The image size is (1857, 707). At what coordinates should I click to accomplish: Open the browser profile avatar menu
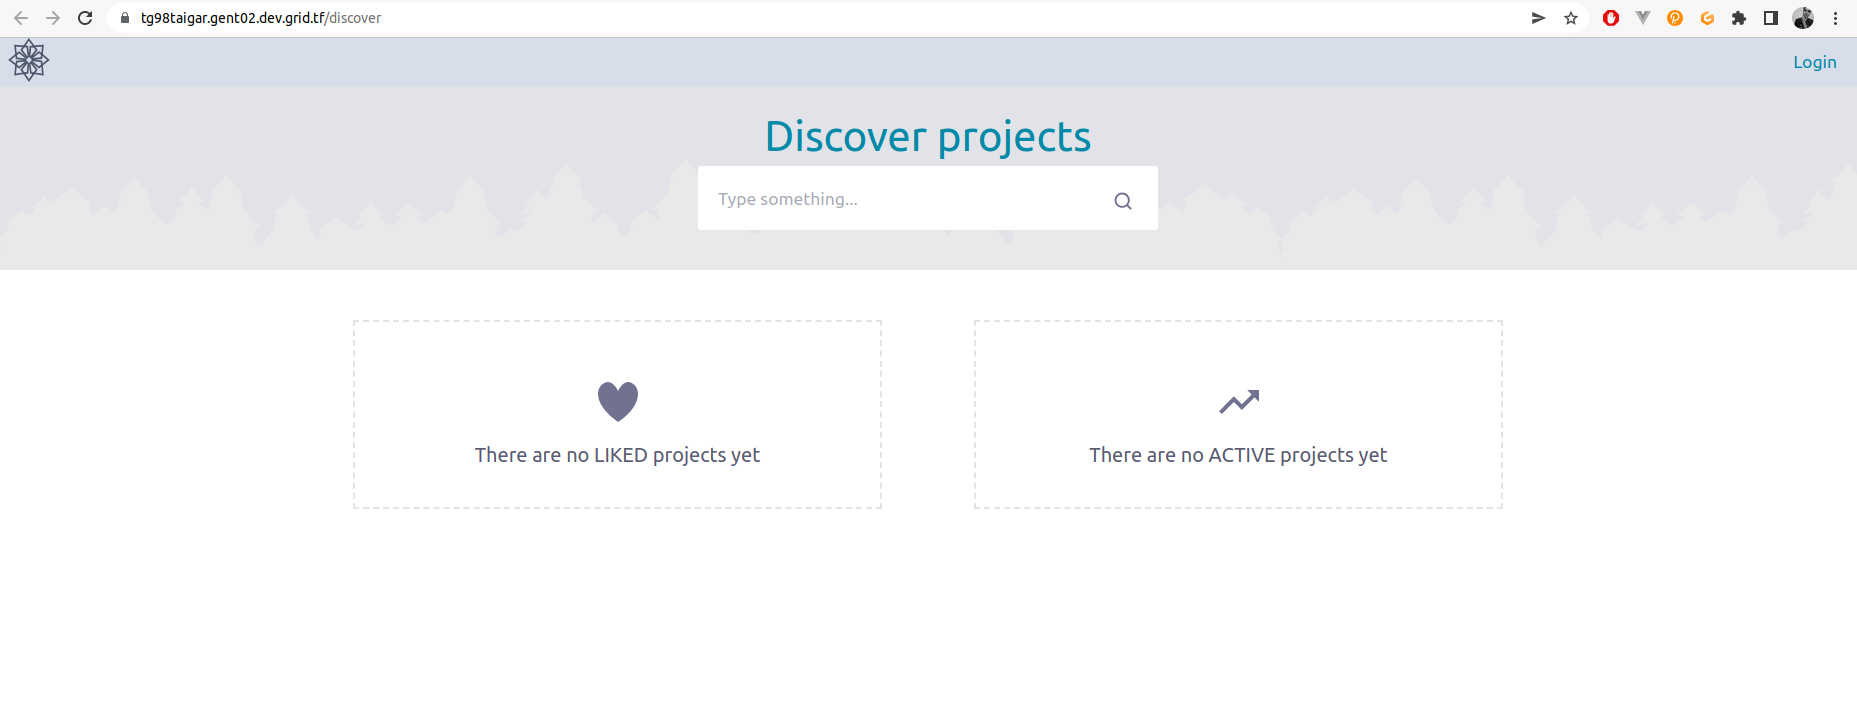tap(1803, 18)
